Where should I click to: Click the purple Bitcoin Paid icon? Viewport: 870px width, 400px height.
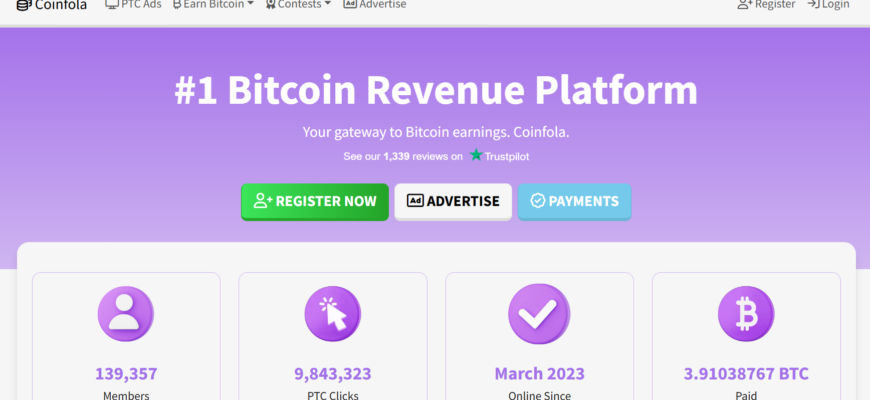746,314
